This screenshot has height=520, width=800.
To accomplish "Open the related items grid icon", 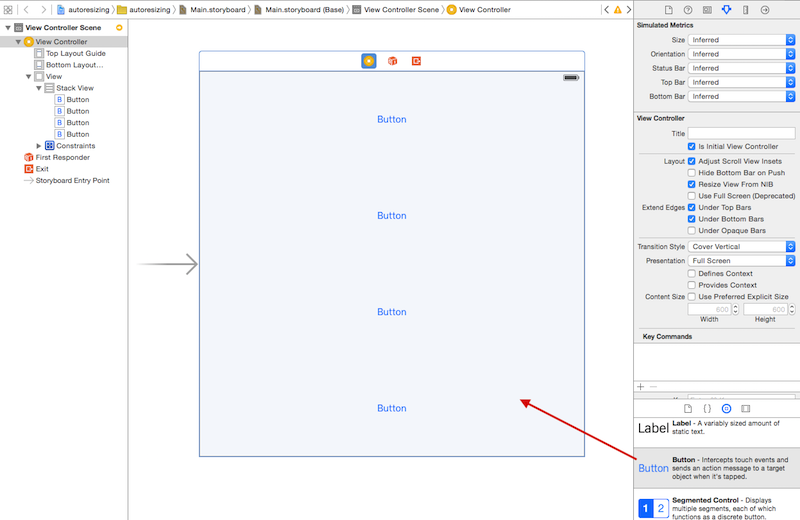I will click(8, 10).
